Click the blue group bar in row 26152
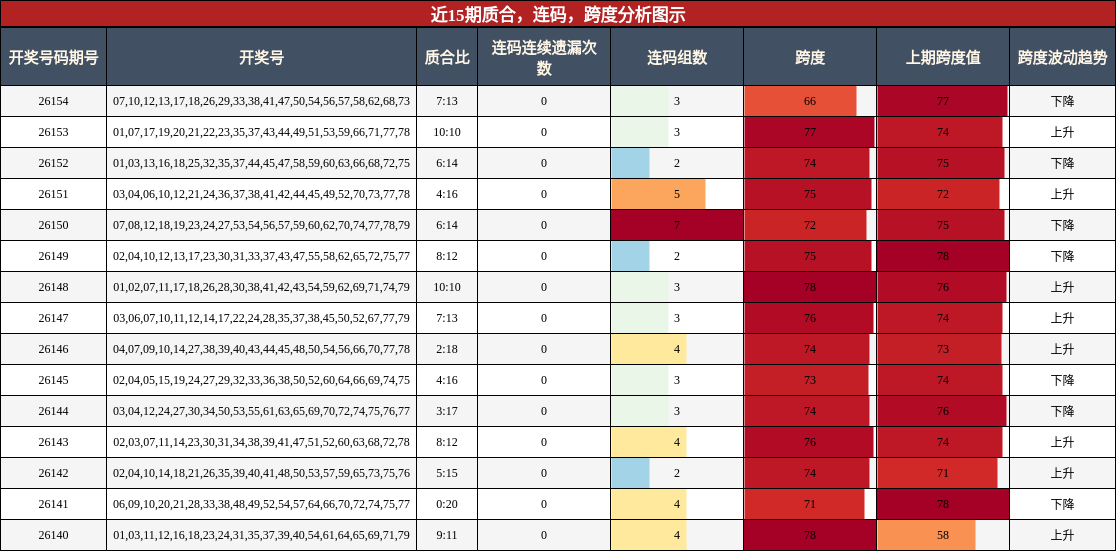Image resolution: width=1116 pixels, height=551 pixels. pos(631,163)
